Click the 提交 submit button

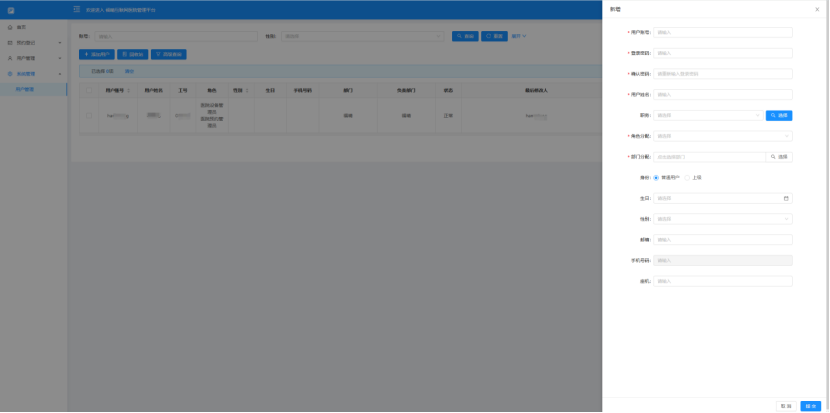(810, 405)
